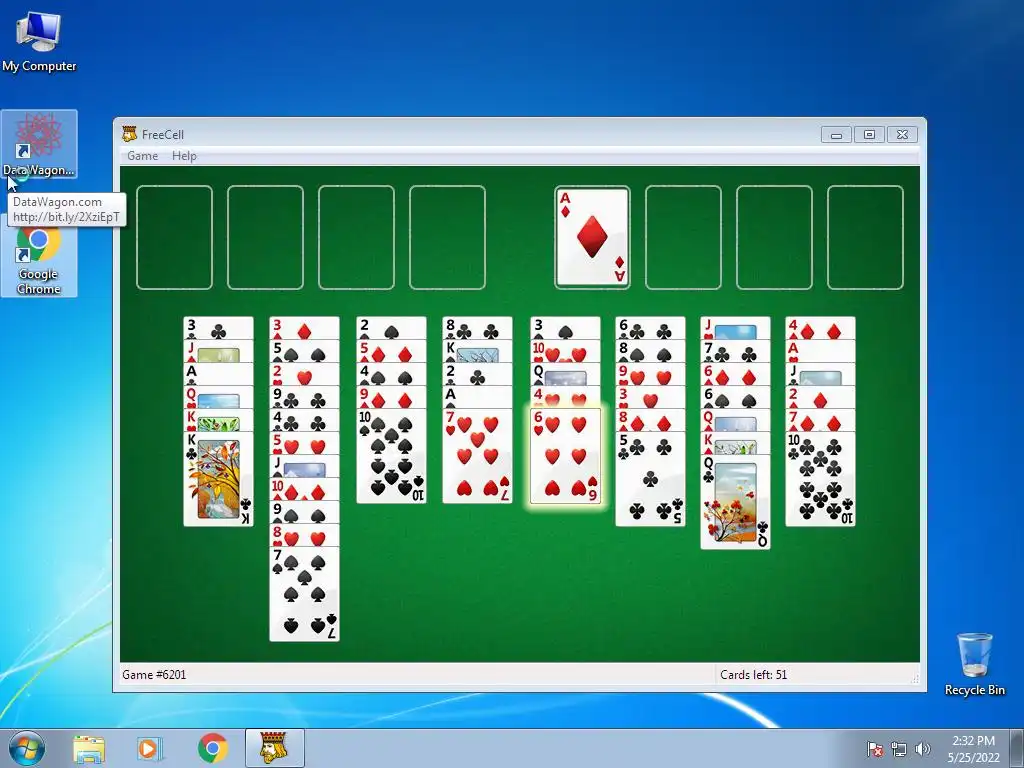Click the 3 of clubs card
The height and width of the screenshot is (768, 1024).
[x=218, y=328]
